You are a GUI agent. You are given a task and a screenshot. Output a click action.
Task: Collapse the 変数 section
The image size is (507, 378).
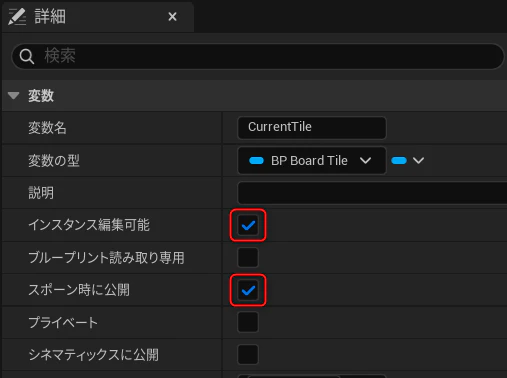click(x=14, y=96)
